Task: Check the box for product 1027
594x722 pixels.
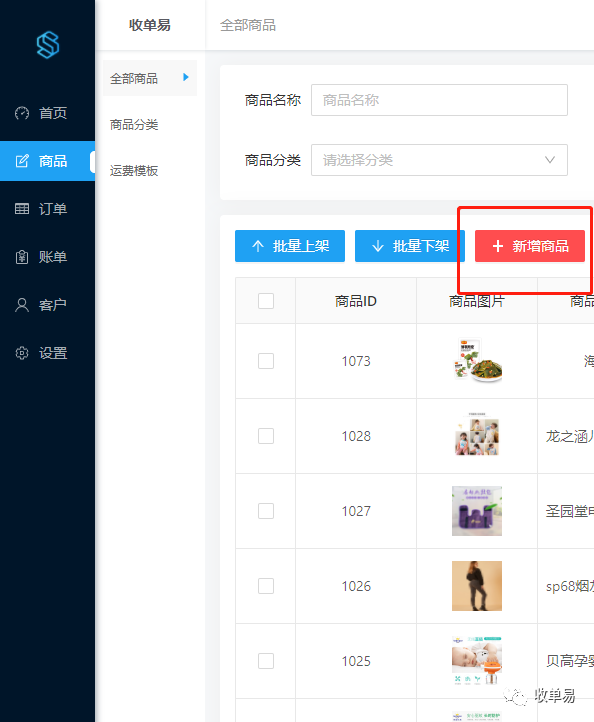Action: point(266,511)
